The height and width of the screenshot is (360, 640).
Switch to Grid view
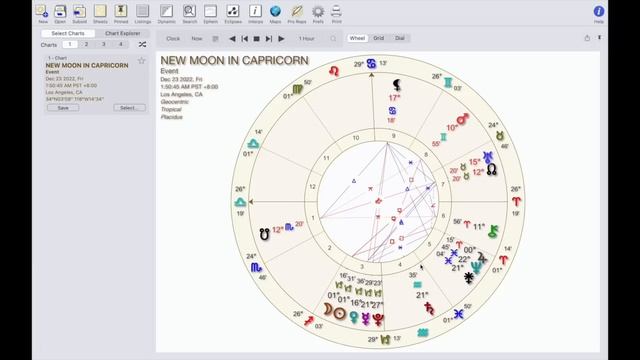click(378, 38)
